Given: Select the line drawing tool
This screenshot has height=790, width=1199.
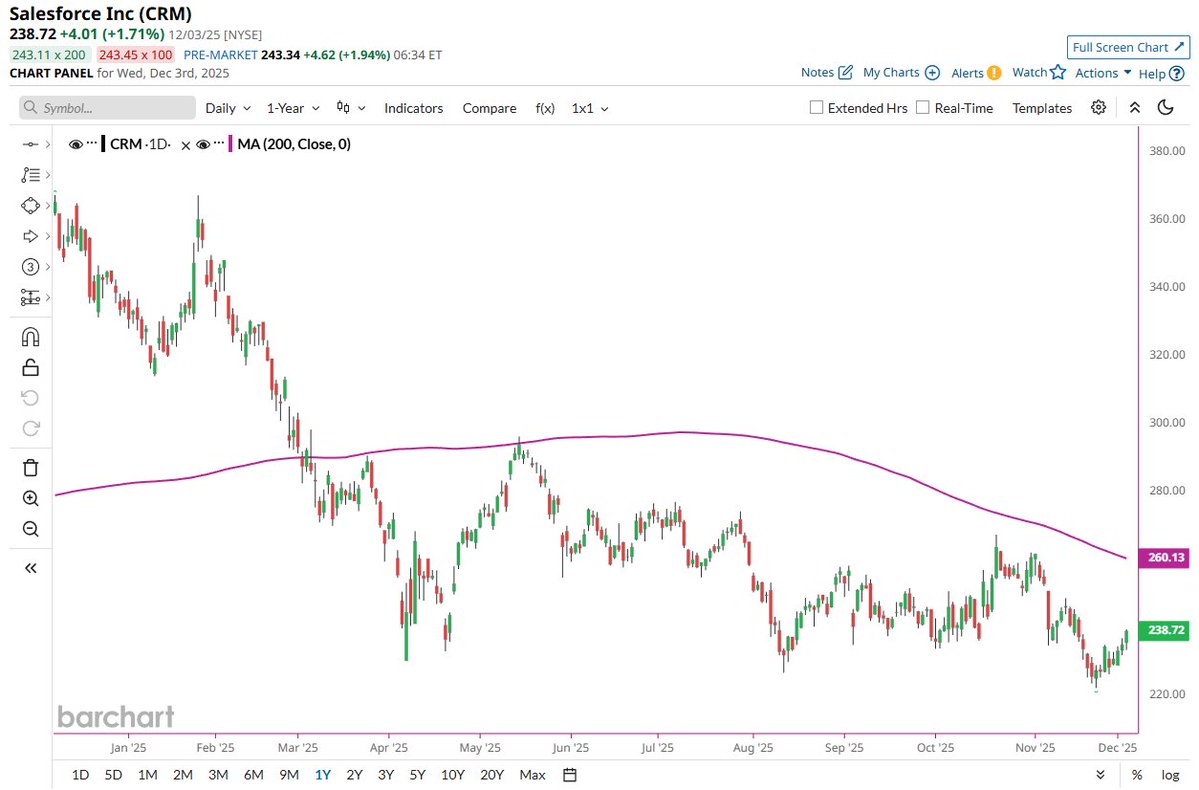Looking at the screenshot, I should [x=30, y=144].
